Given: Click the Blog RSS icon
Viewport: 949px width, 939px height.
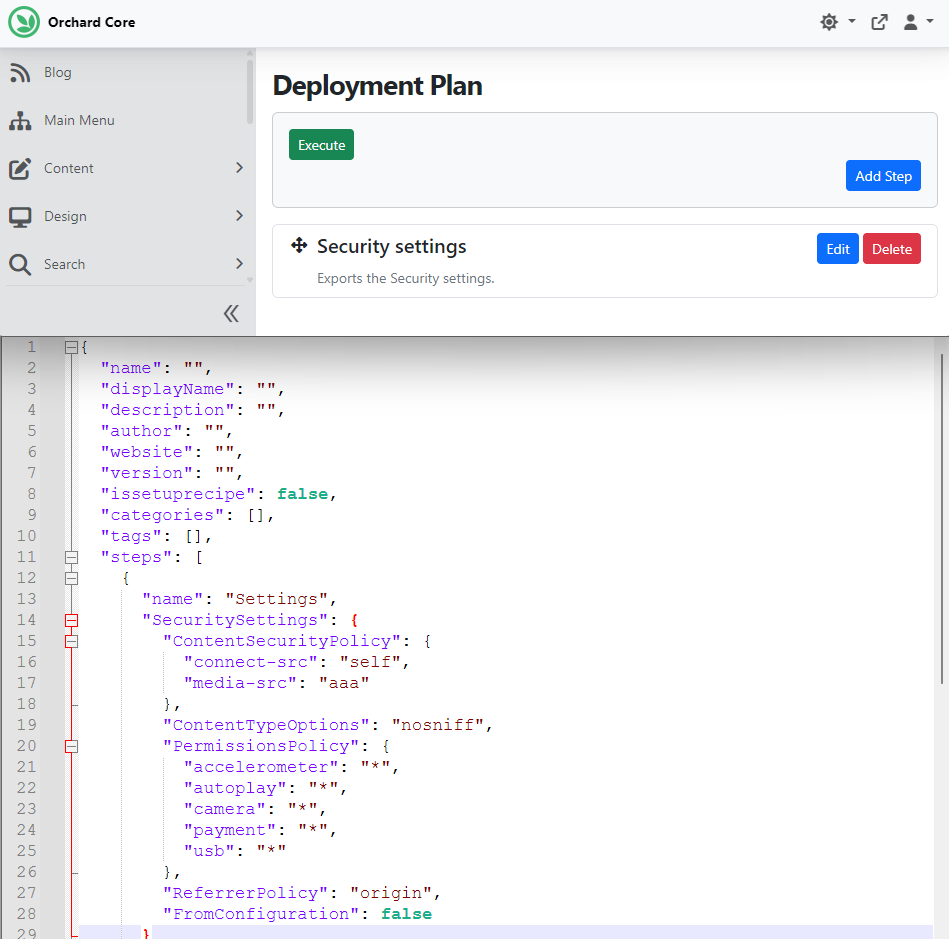Looking at the screenshot, I should 20,73.
